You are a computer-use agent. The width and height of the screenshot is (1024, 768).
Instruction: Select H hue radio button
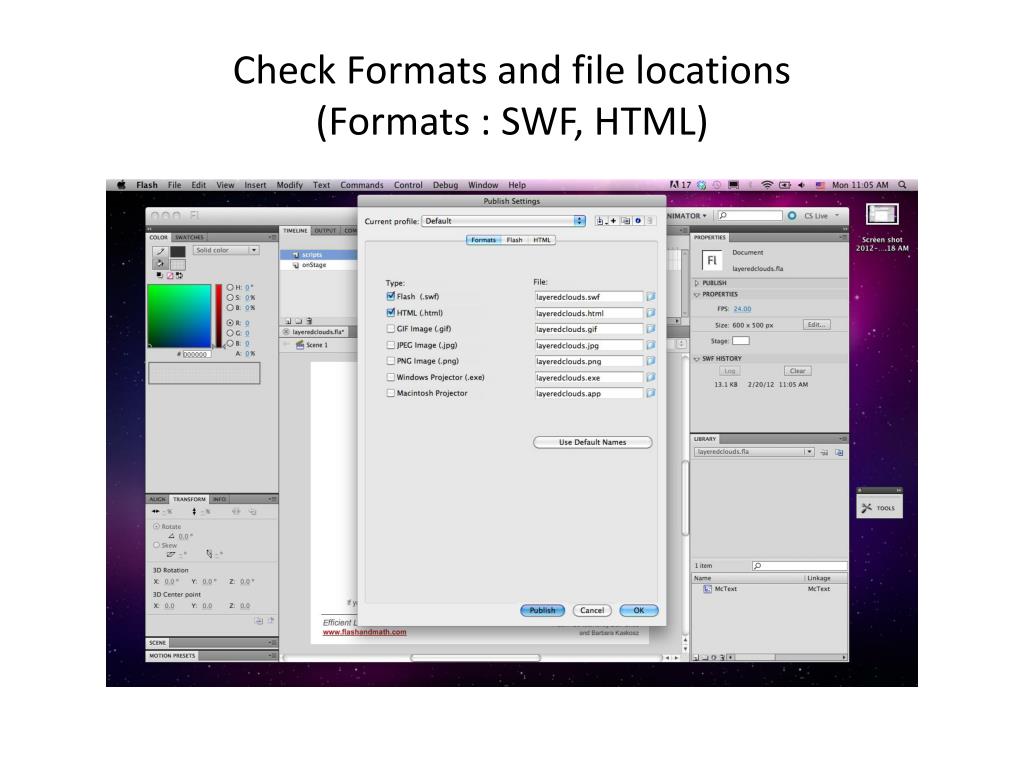[x=230, y=287]
